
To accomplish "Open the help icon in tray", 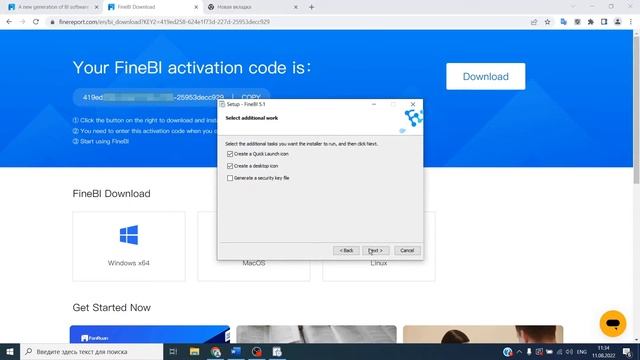I will [x=507, y=351].
